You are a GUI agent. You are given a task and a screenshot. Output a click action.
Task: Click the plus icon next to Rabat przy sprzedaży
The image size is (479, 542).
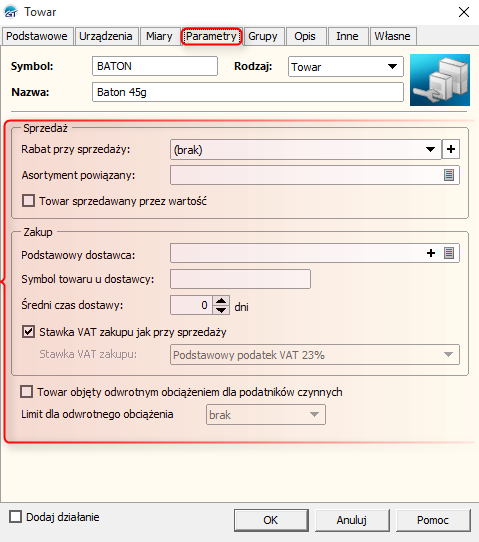tap(451, 149)
